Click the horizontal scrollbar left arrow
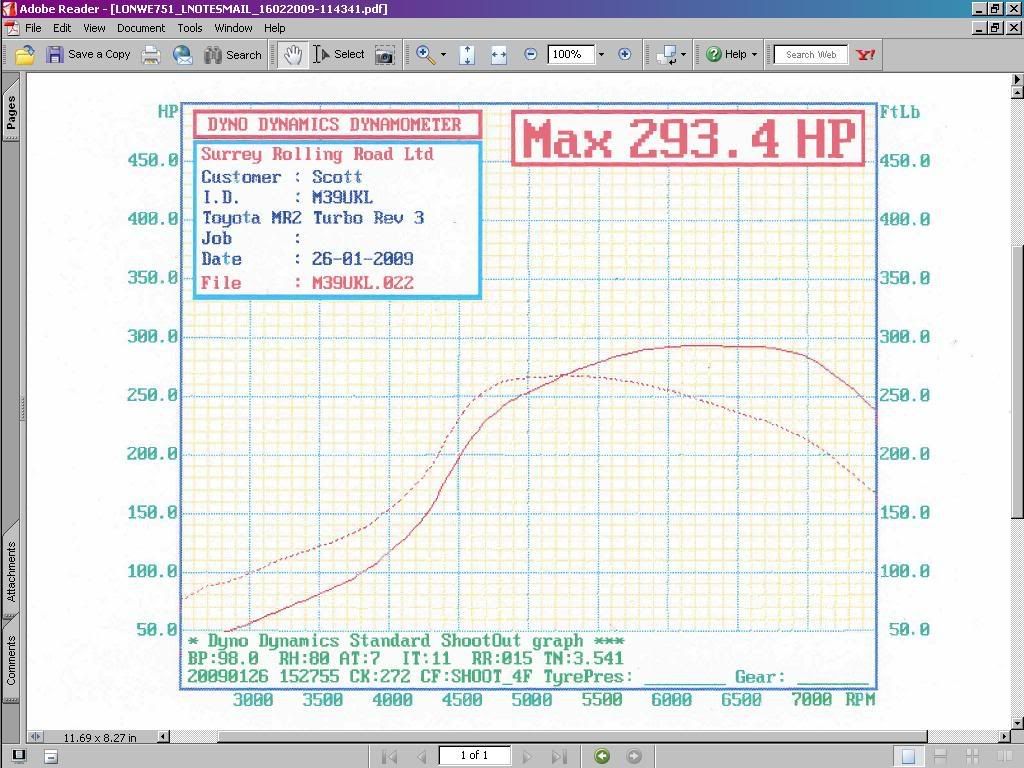Screen dimensions: 1024x768 pos(163,737)
